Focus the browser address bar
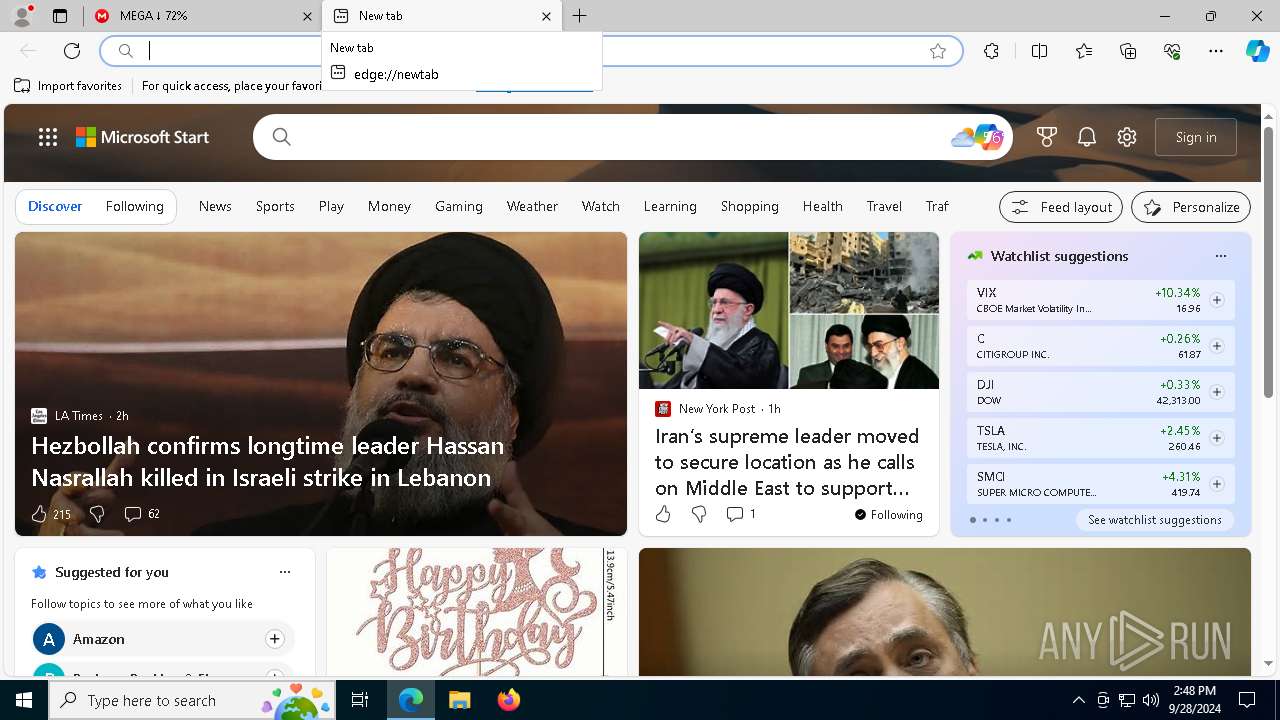The width and height of the screenshot is (1280, 720). click(x=530, y=51)
